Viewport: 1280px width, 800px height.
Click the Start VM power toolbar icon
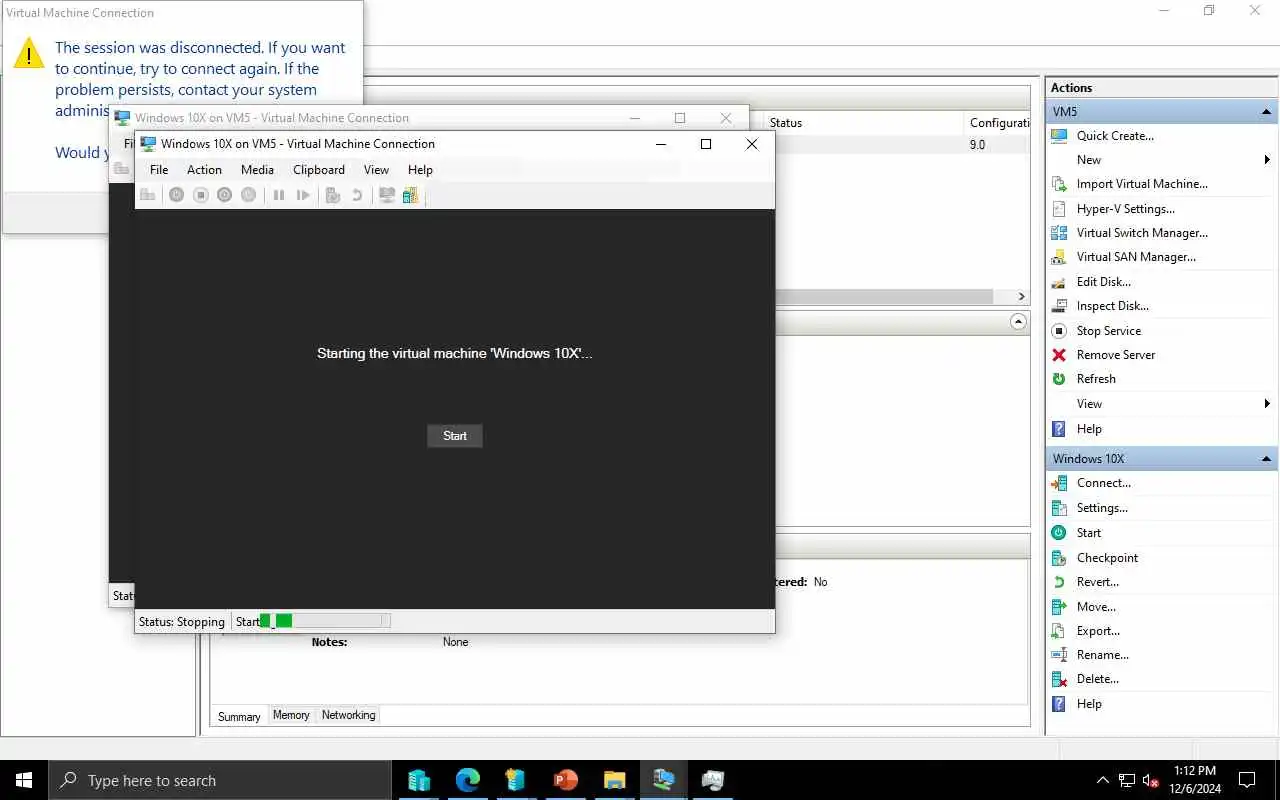click(x=176, y=195)
